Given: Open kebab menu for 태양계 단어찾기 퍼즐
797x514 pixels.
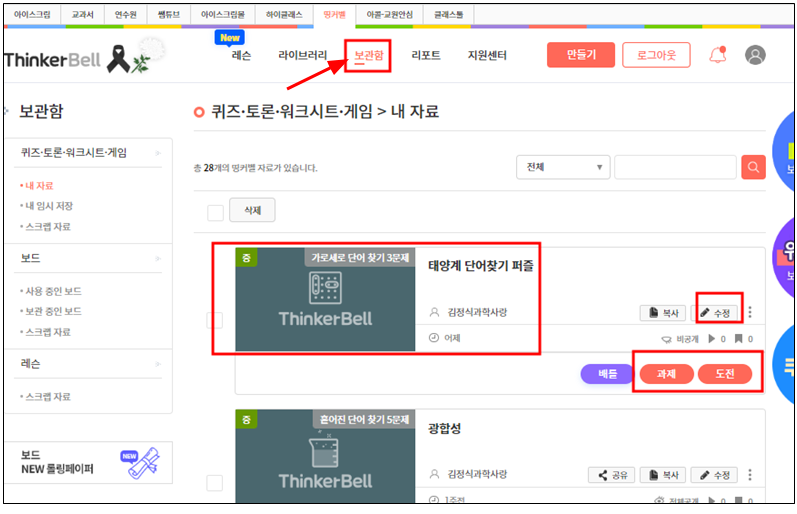Looking at the screenshot, I should coord(750,312).
